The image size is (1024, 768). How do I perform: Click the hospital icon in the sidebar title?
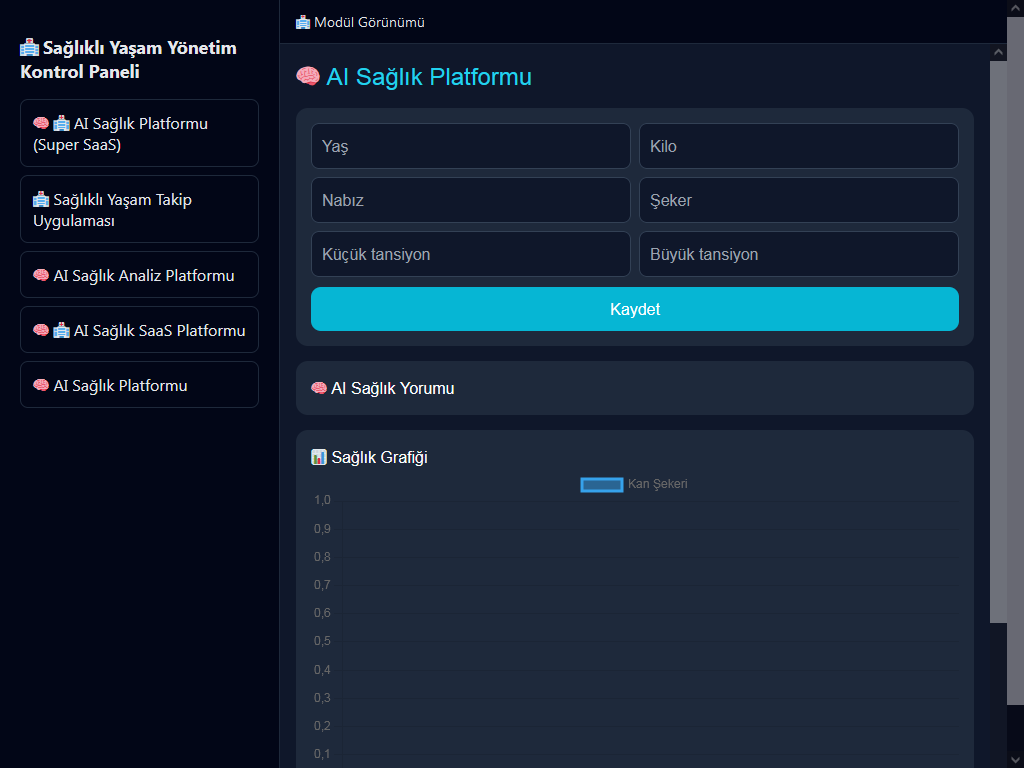pos(30,48)
